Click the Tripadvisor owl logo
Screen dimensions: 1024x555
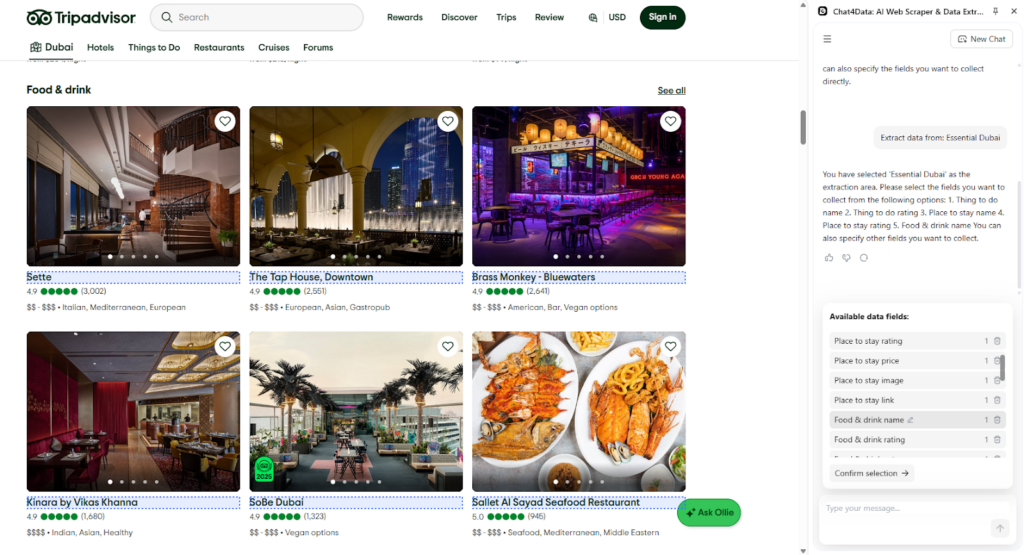click(39, 18)
